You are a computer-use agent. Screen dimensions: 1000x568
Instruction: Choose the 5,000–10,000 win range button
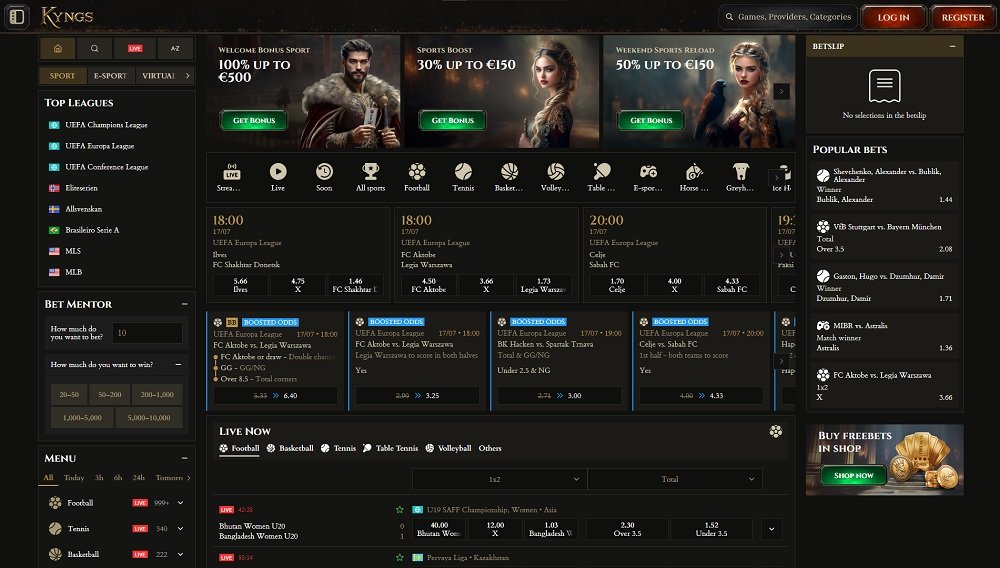point(149,418)
